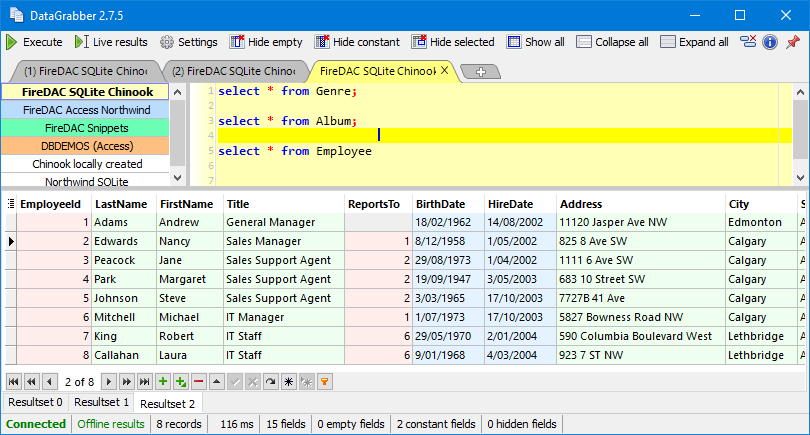
Task: Click Expand all in the toolbar
Action: coord(694,42)
